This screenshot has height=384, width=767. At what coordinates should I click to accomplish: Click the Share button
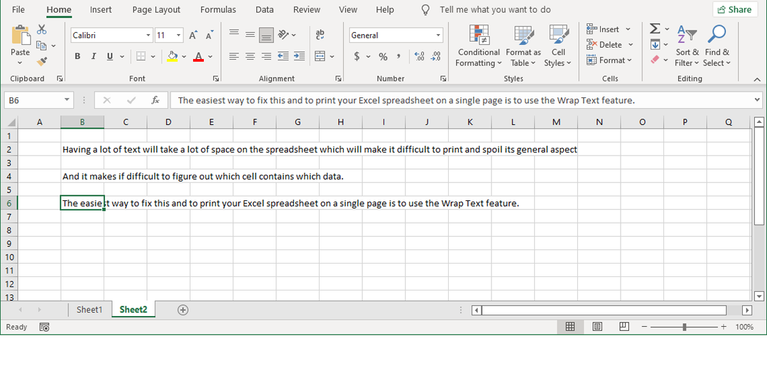point(735,10)
